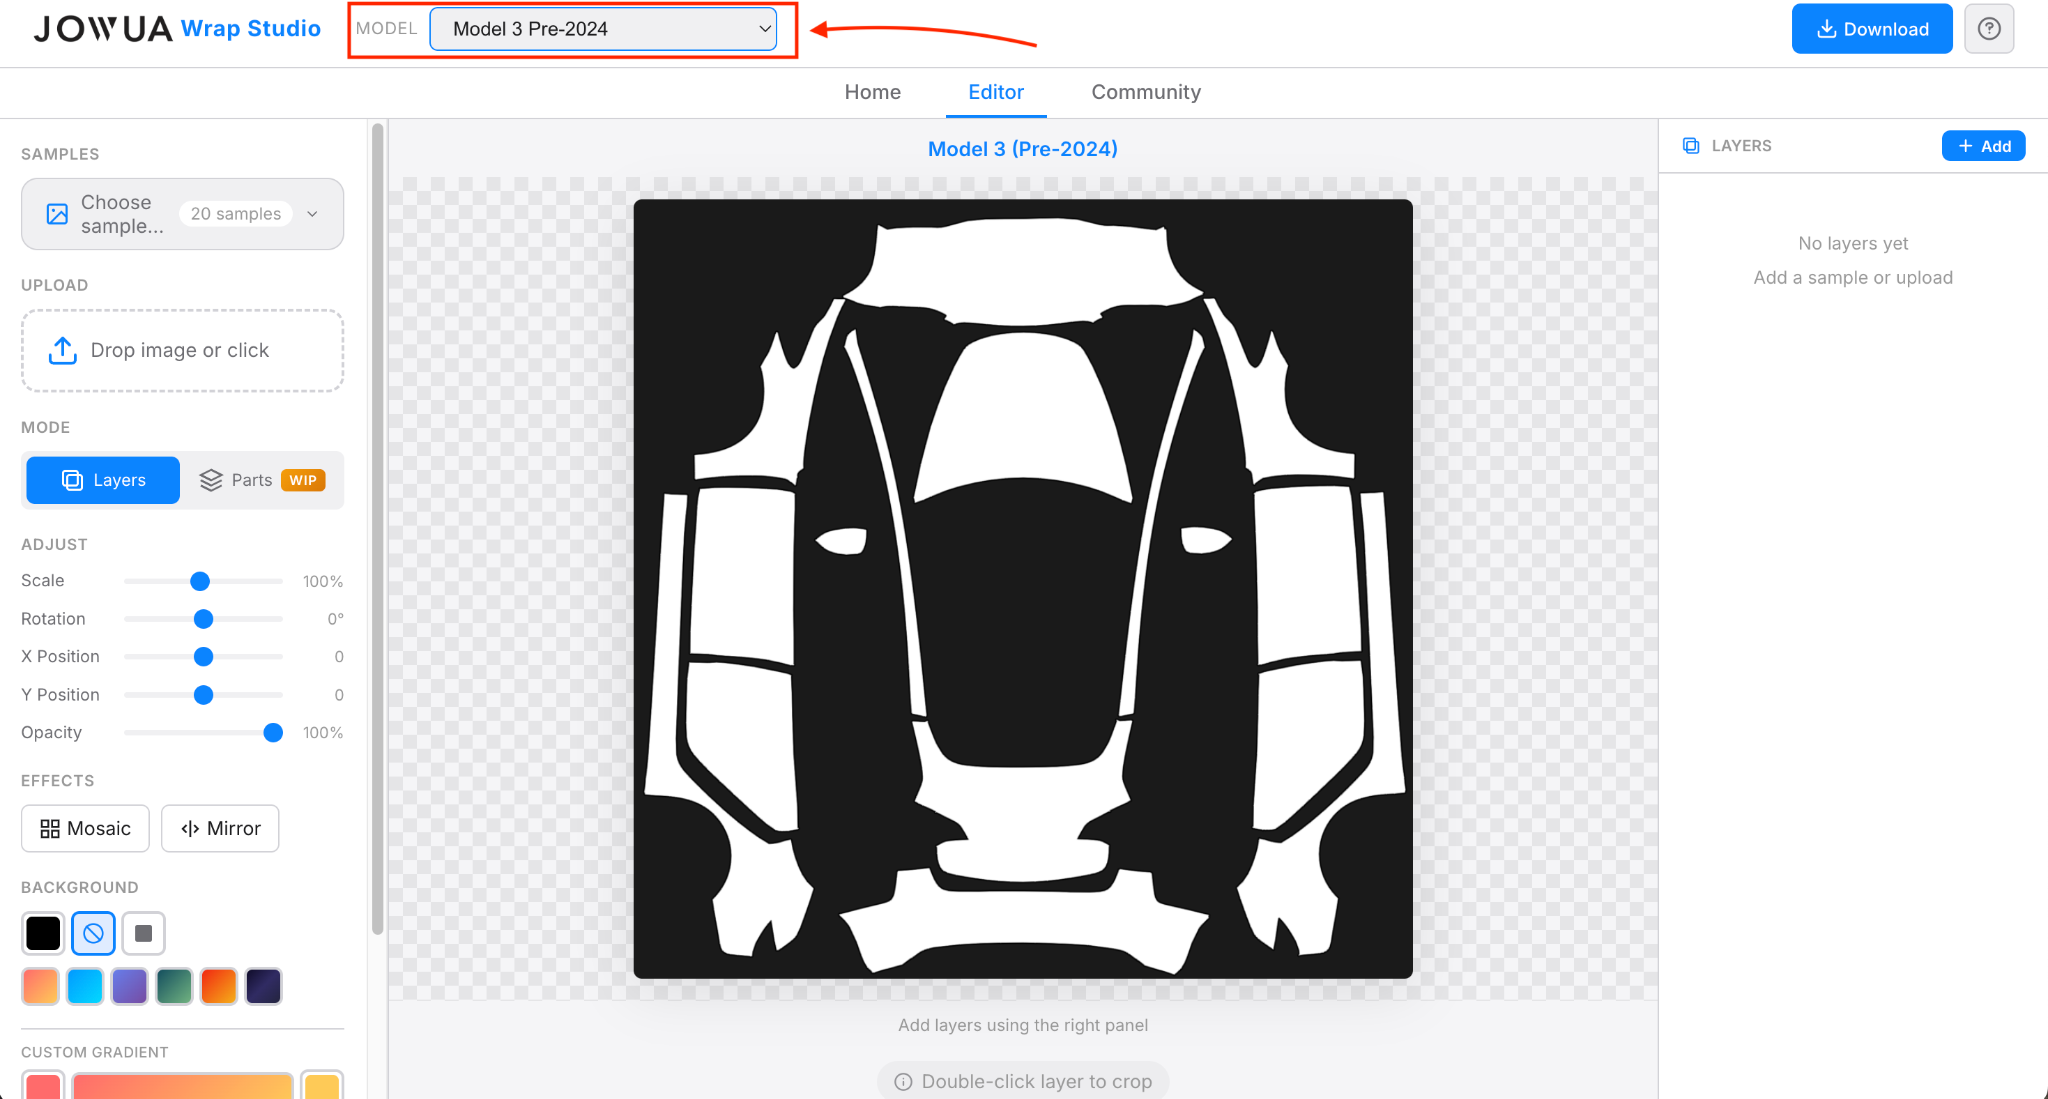Click the Layers panel header icon
The width and height of the screenshot is (2048, 1099).
click(x=1691, y=146)
